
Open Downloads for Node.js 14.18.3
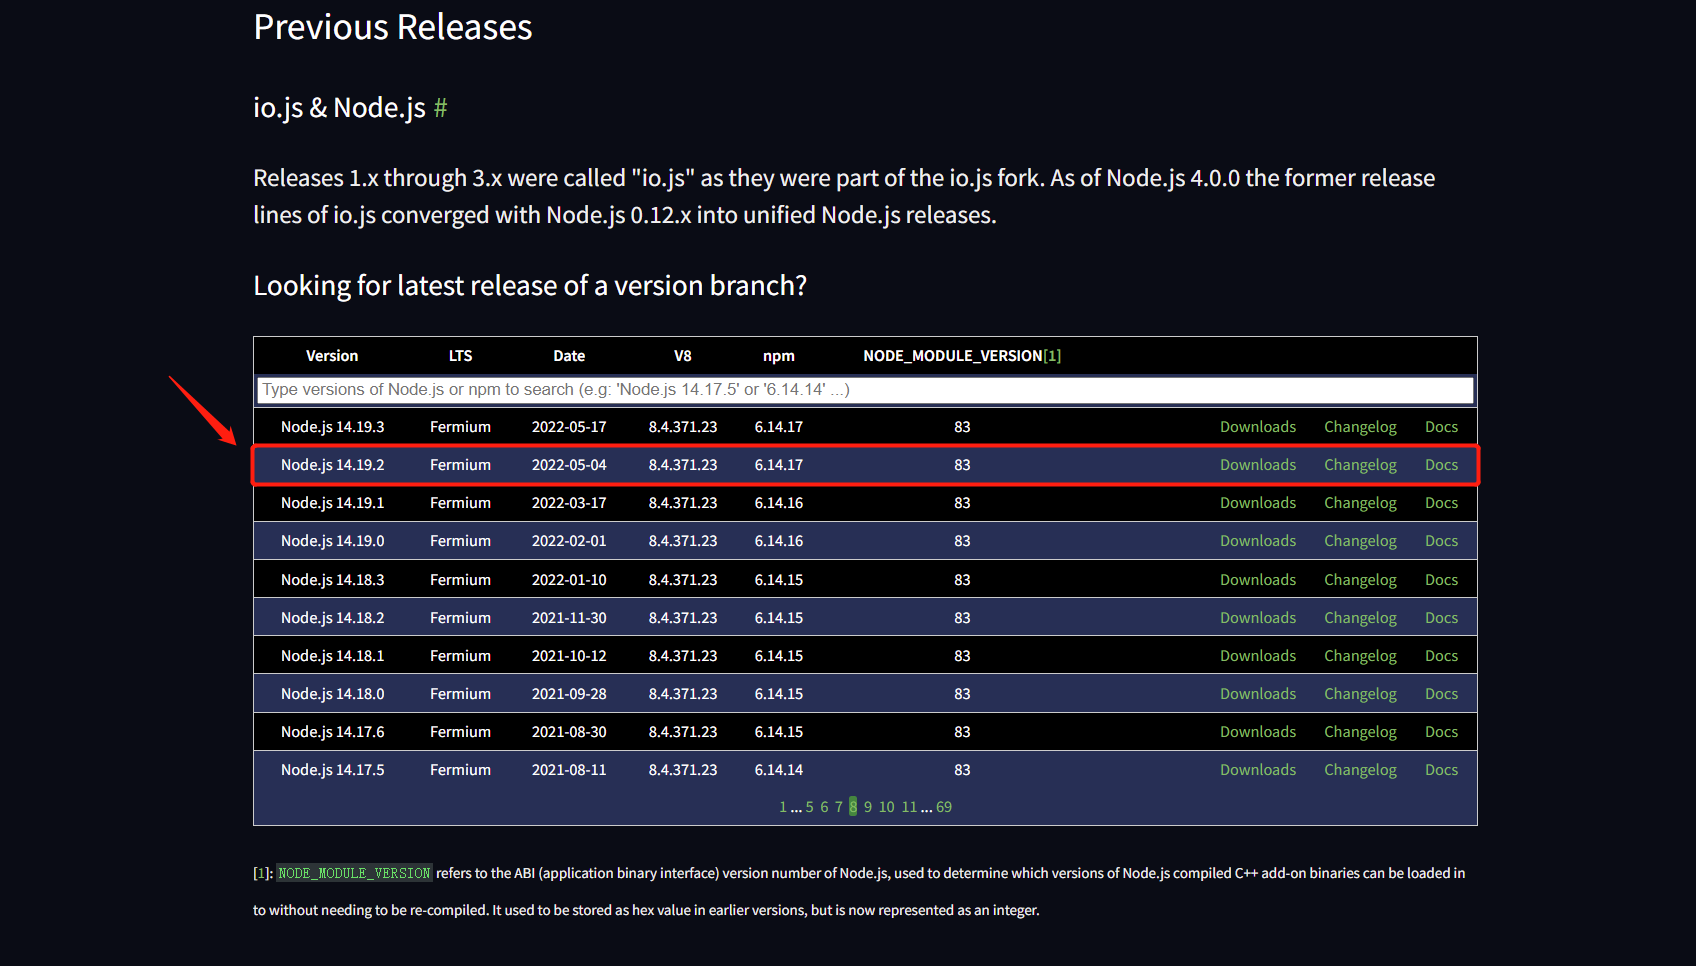(x=1257, y=580)
